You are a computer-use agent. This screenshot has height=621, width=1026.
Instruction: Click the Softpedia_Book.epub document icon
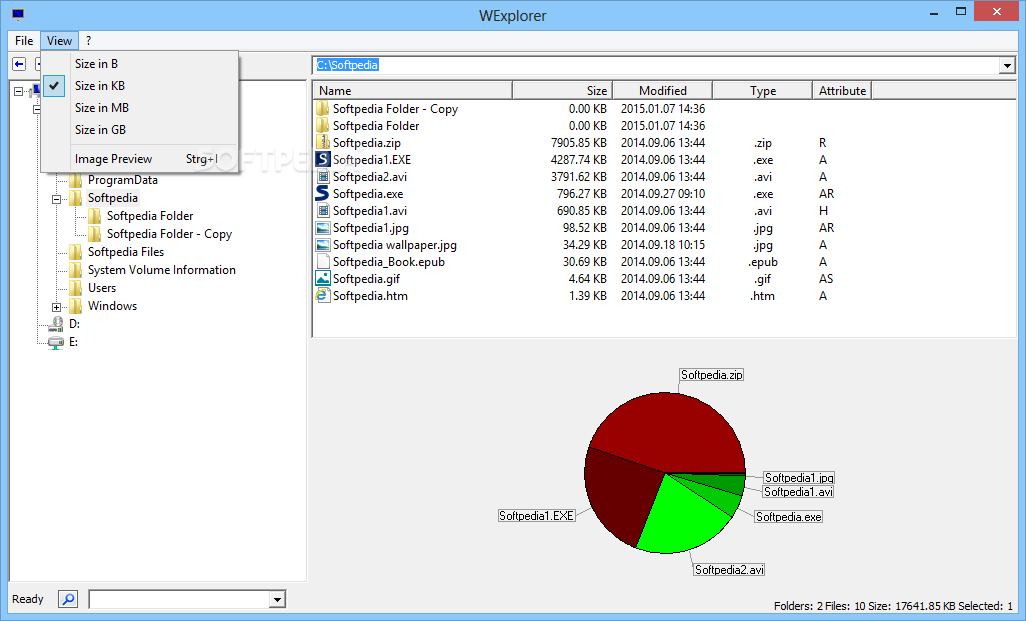pos(323,262)
